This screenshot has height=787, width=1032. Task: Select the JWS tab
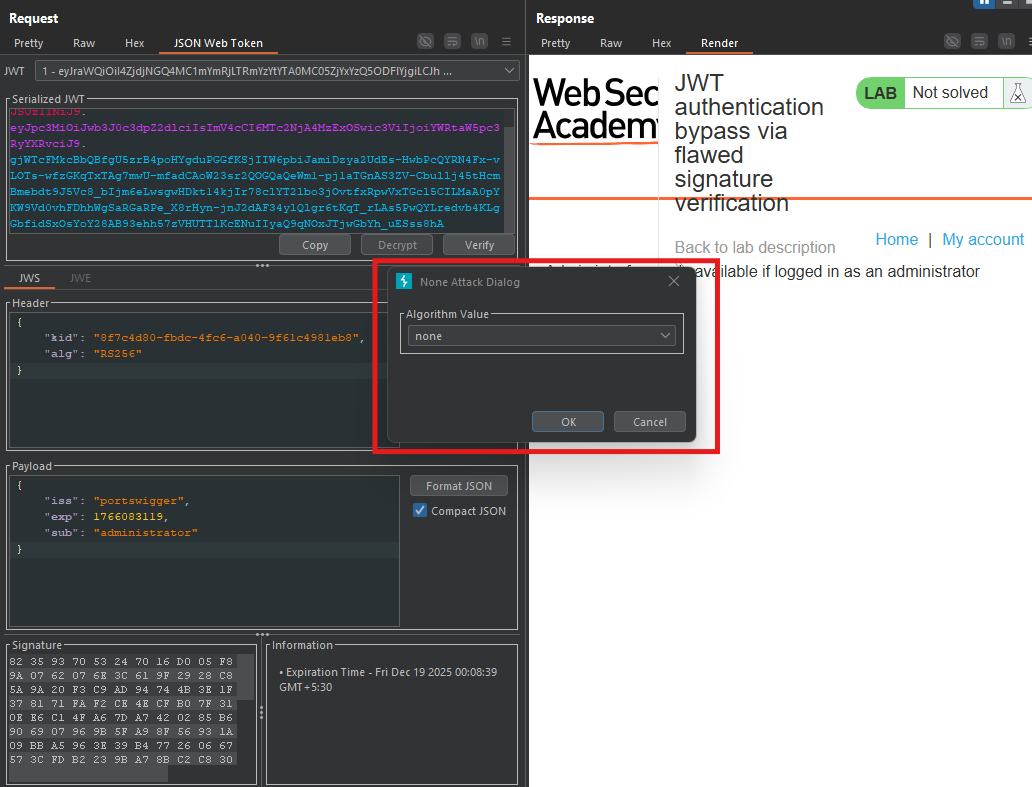coord(29,278)
